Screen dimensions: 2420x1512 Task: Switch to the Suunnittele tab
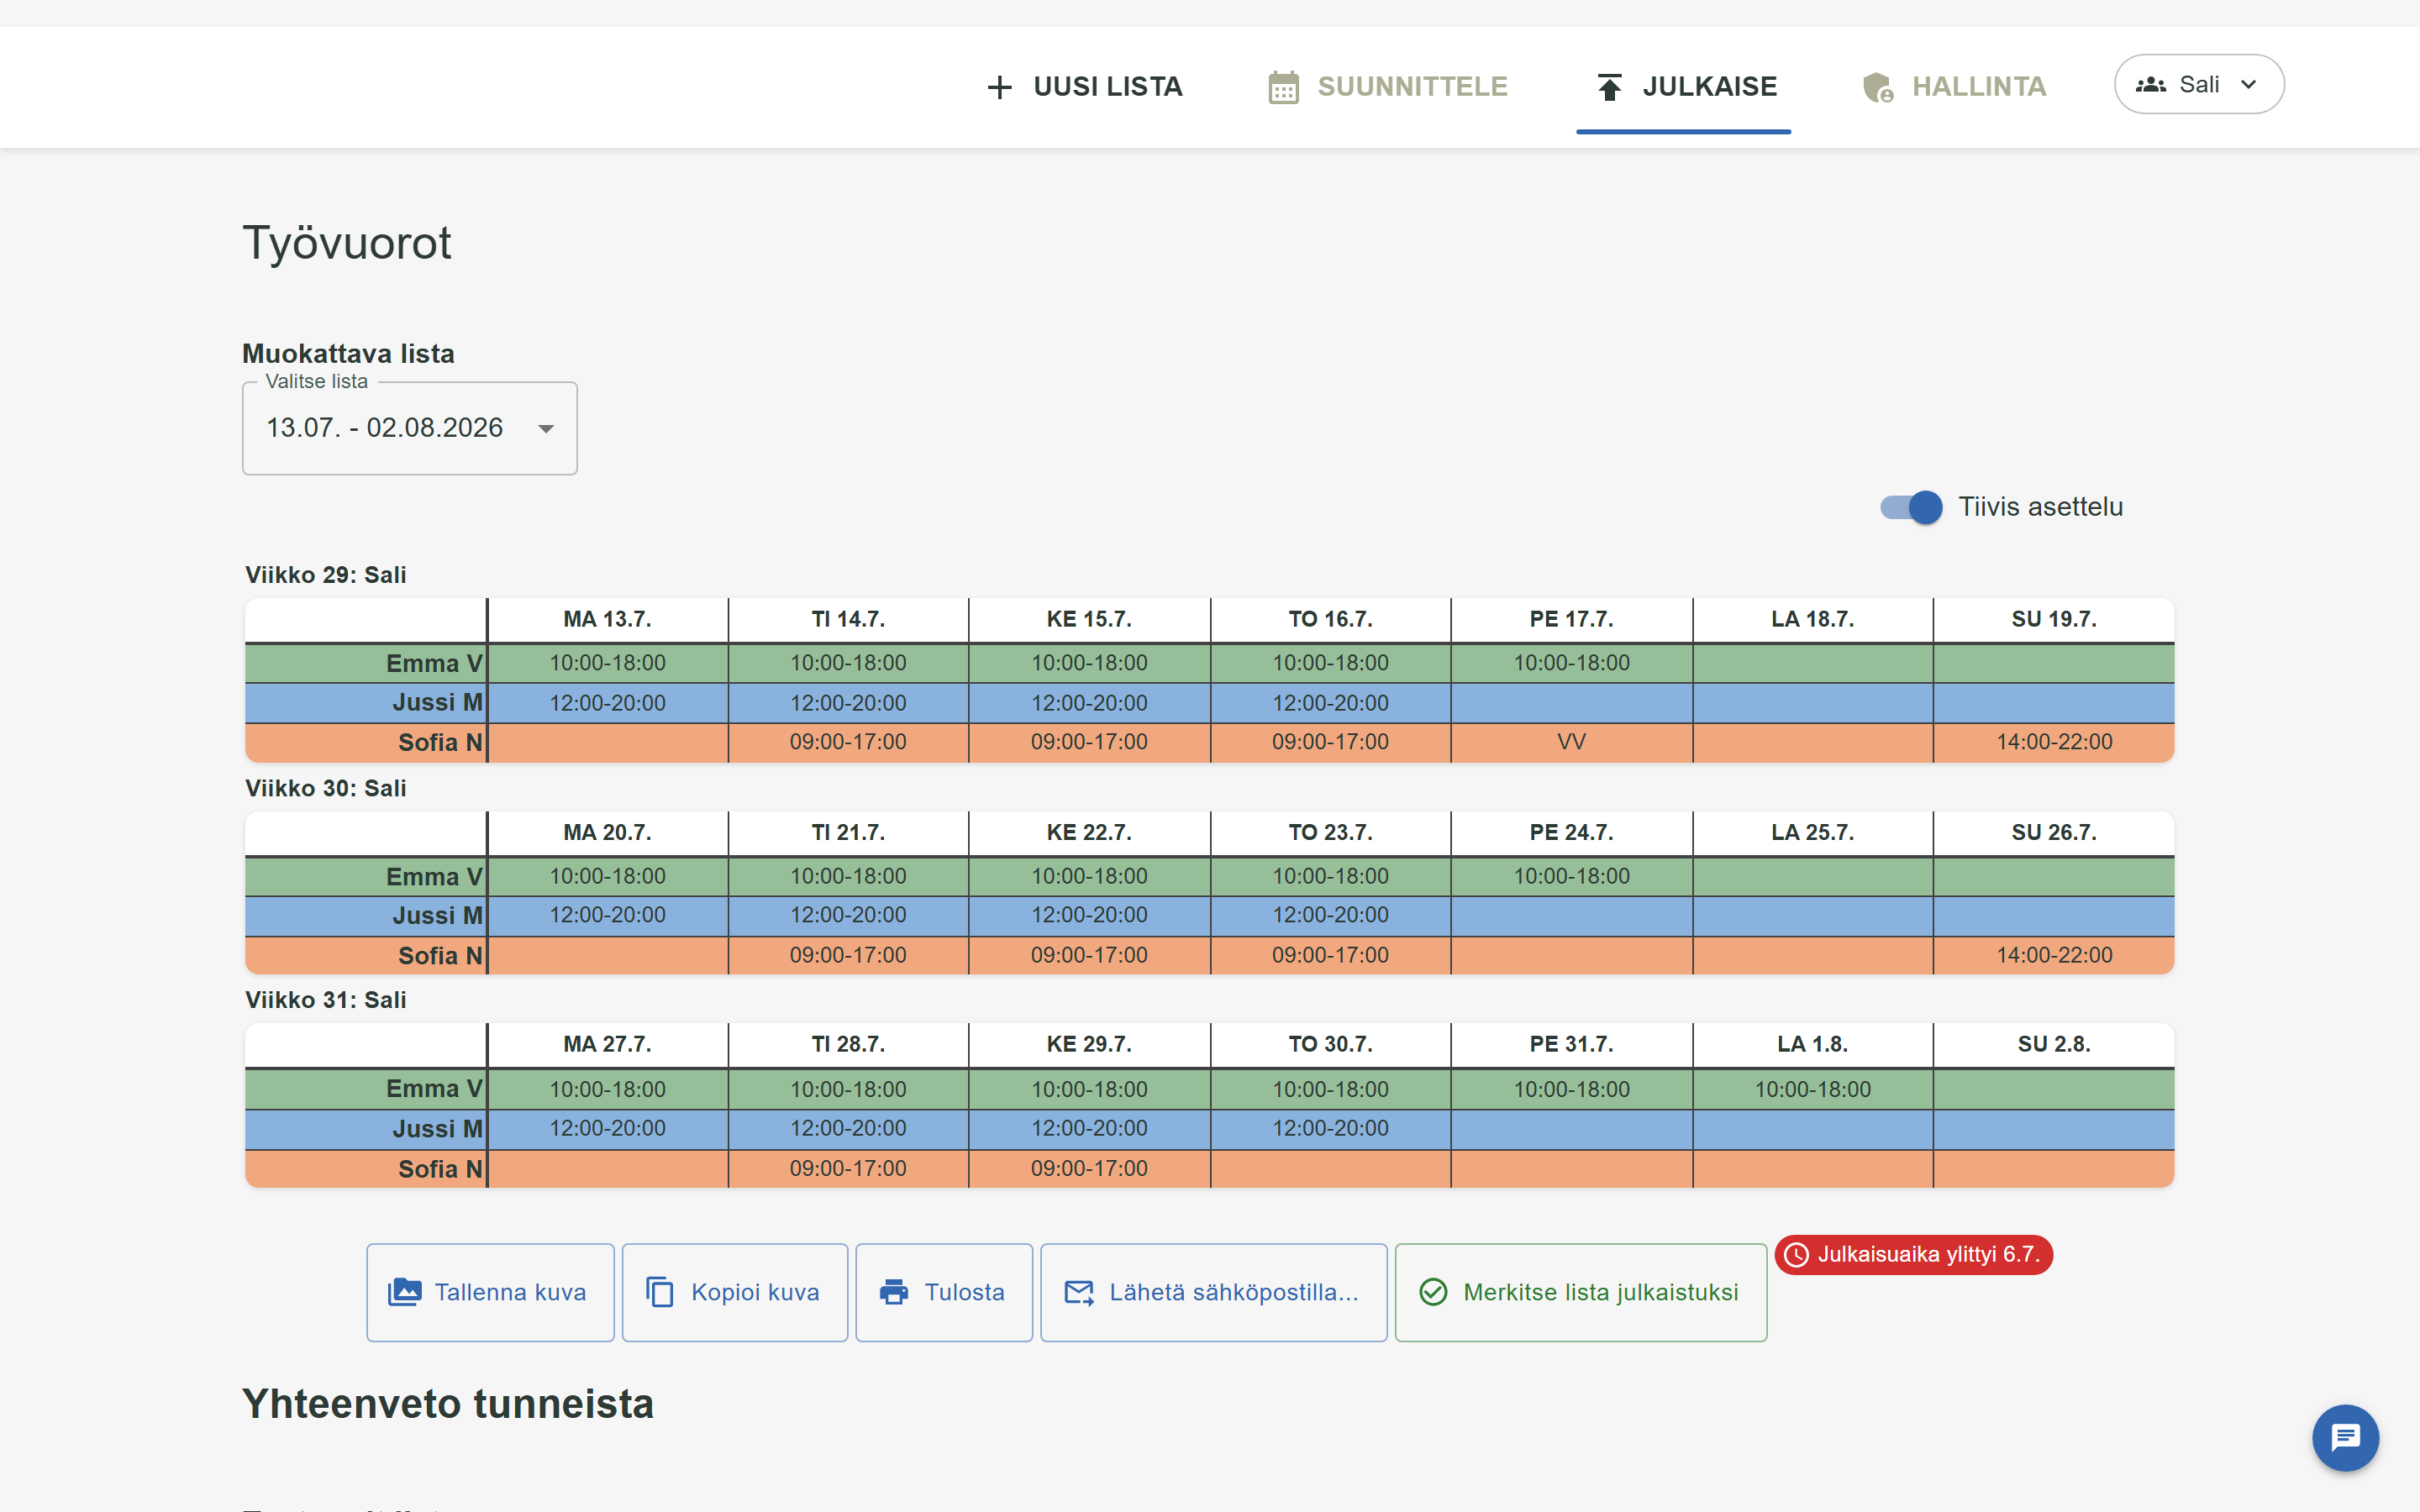[1388, 87]
